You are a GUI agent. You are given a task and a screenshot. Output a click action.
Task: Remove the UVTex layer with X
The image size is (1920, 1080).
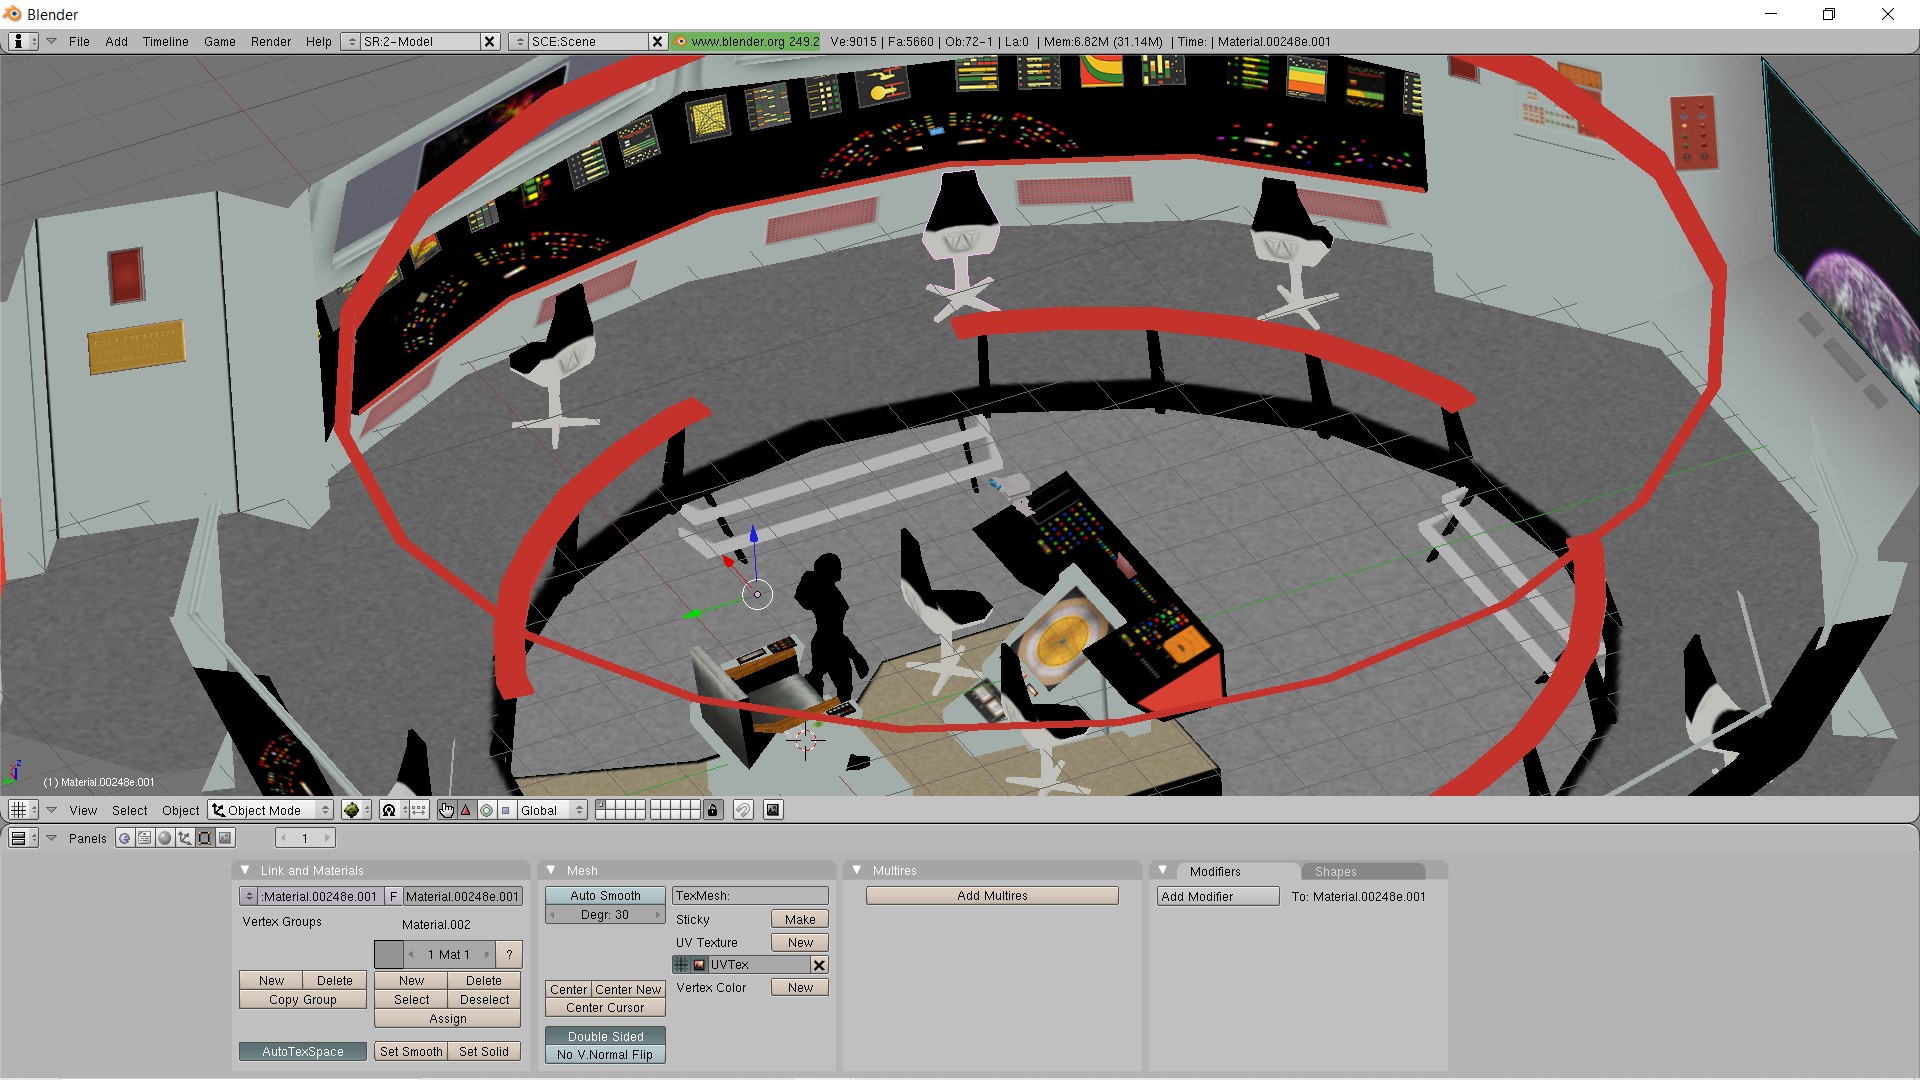tap(819, 965)
